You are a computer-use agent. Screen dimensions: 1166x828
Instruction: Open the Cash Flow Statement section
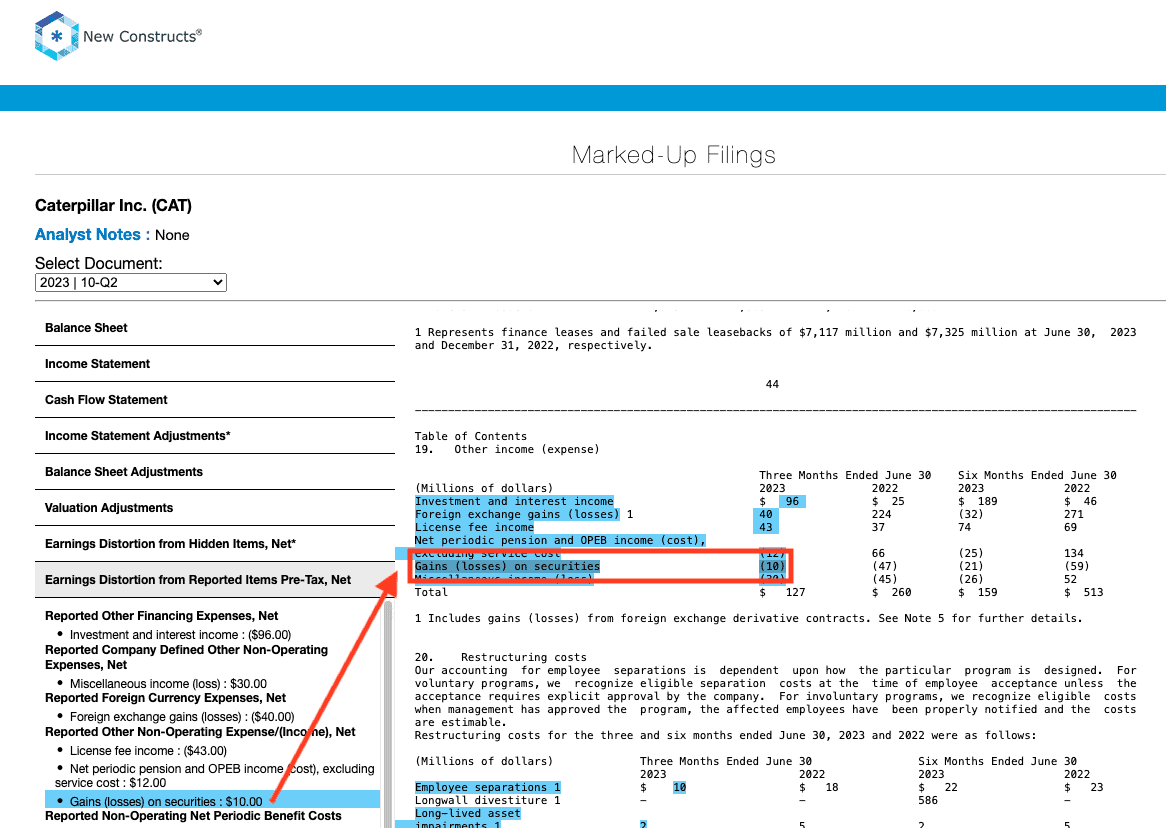tap(215, 400)
